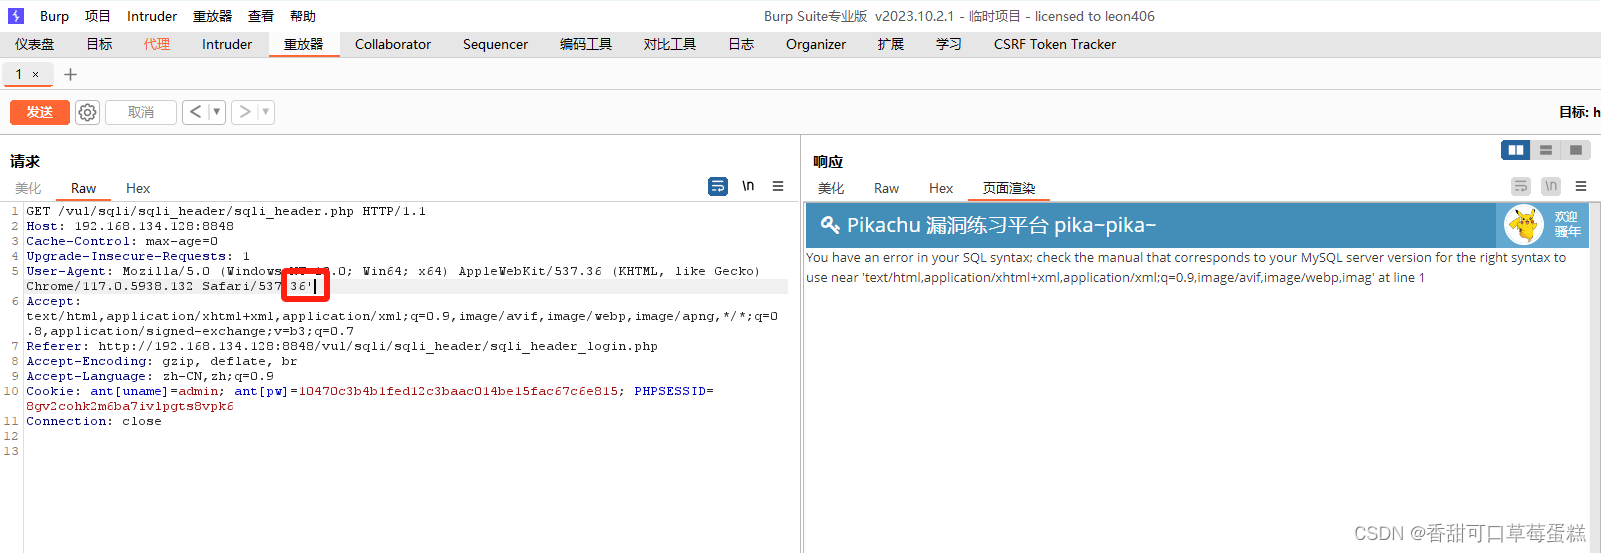Select Repeater tab numbered 1
The height and width of the screenshot is (553, 1601).
pos(19,75)
